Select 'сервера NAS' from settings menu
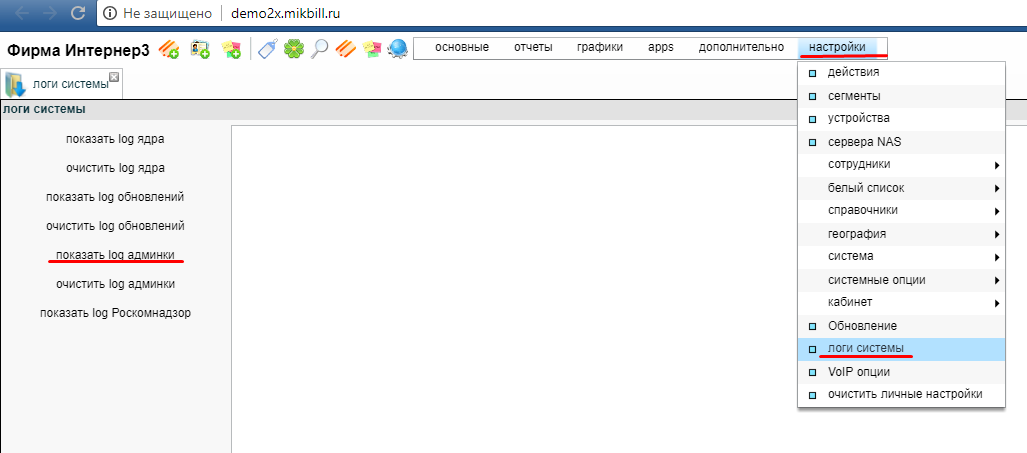1027x453 pixels. (x=864, y=141)
